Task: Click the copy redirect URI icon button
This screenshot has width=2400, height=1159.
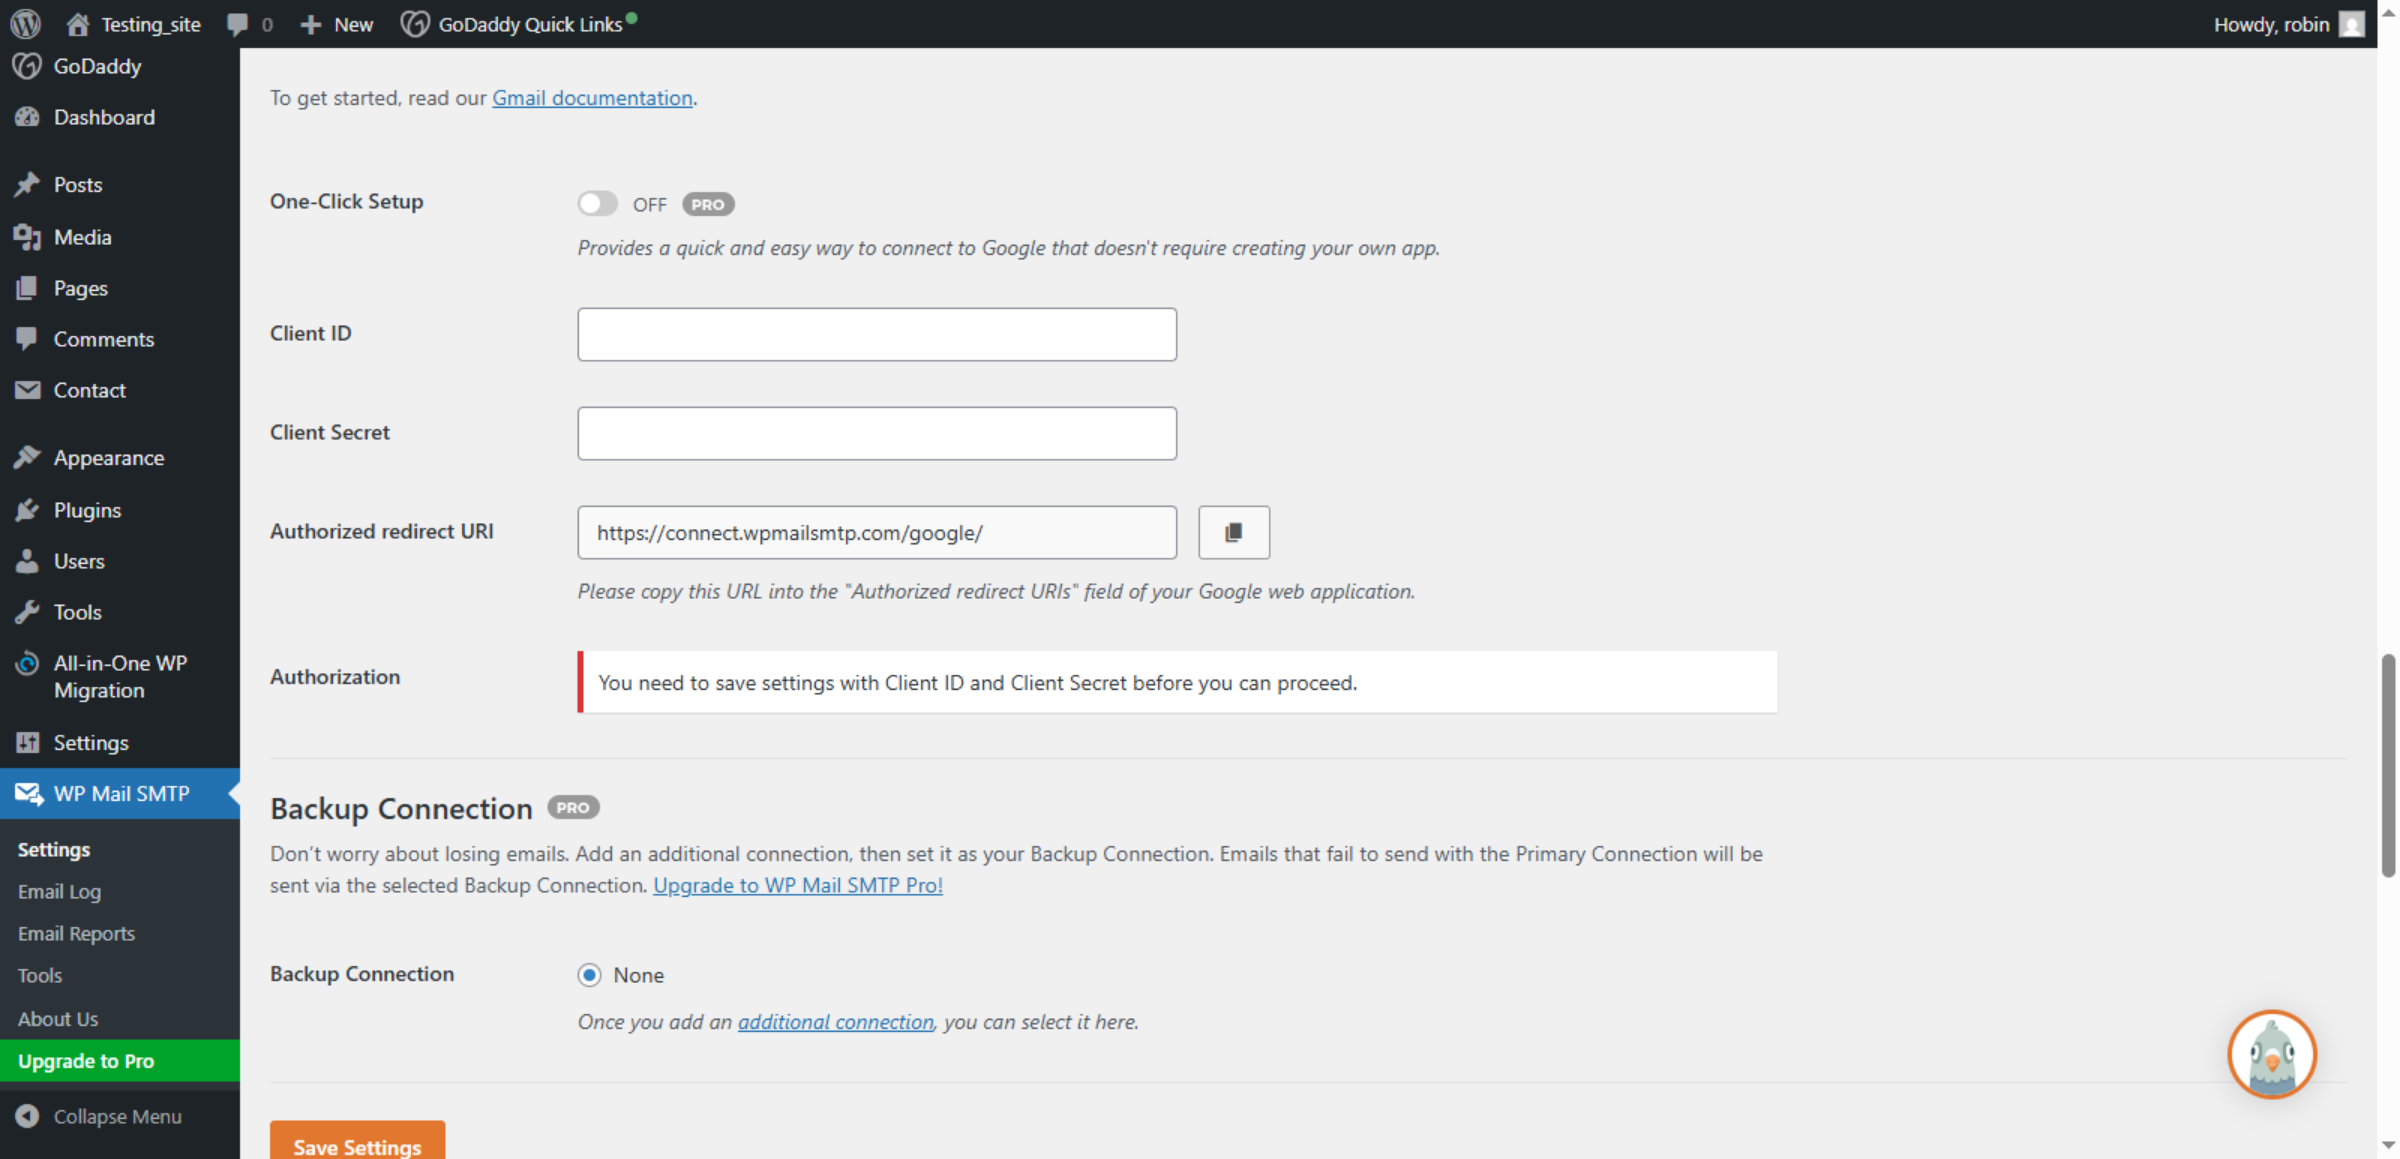Action: tap(1233, 532)
